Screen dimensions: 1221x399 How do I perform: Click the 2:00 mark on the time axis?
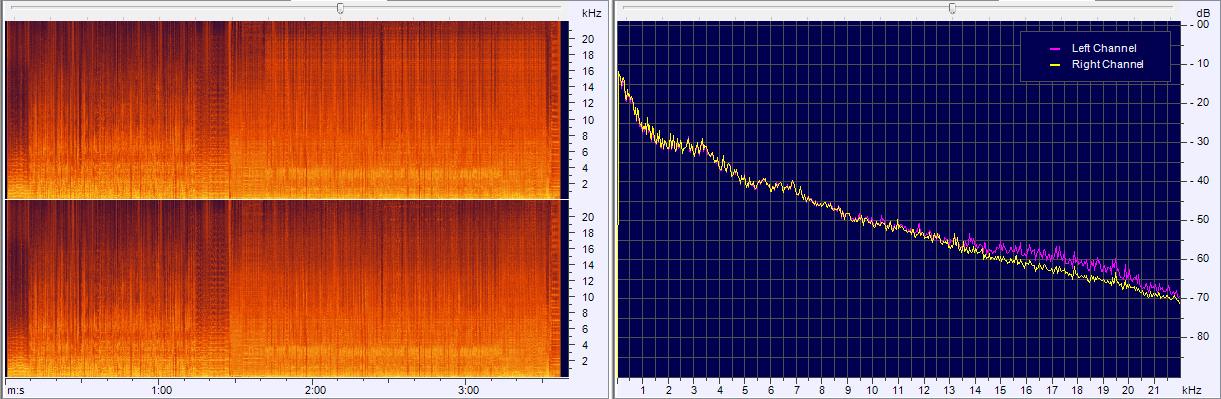pyautogui.click(x=314, y=390)
